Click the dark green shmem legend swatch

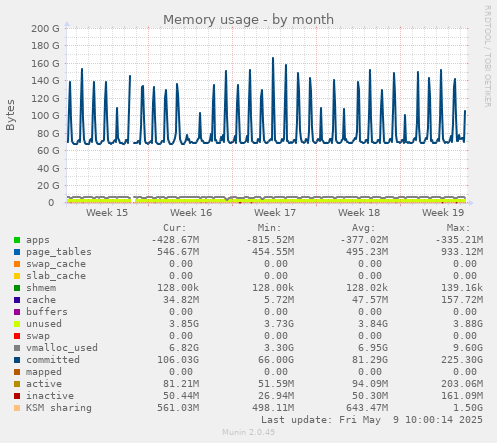point(17,288)
